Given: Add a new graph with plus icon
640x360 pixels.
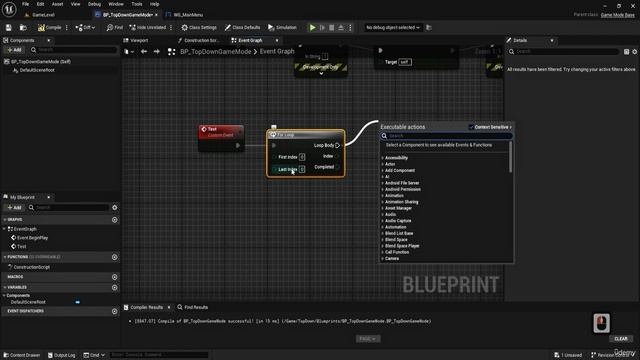Looking at the screenshot, I should [115, 220].
